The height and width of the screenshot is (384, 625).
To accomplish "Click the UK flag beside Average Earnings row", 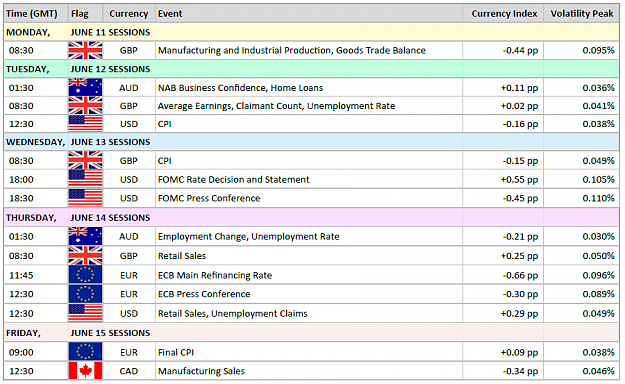I will point(85,106).
